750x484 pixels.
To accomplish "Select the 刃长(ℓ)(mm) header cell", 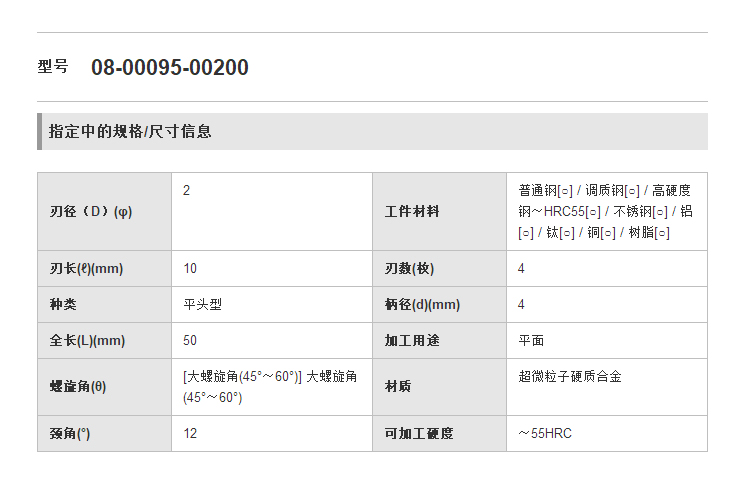I will click(x=105, y=268).
